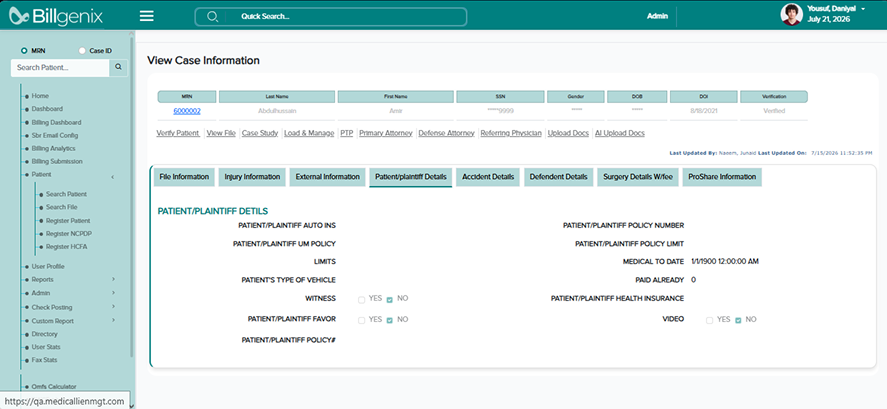Click the AI Upload Docs link

tap(619, 134)
